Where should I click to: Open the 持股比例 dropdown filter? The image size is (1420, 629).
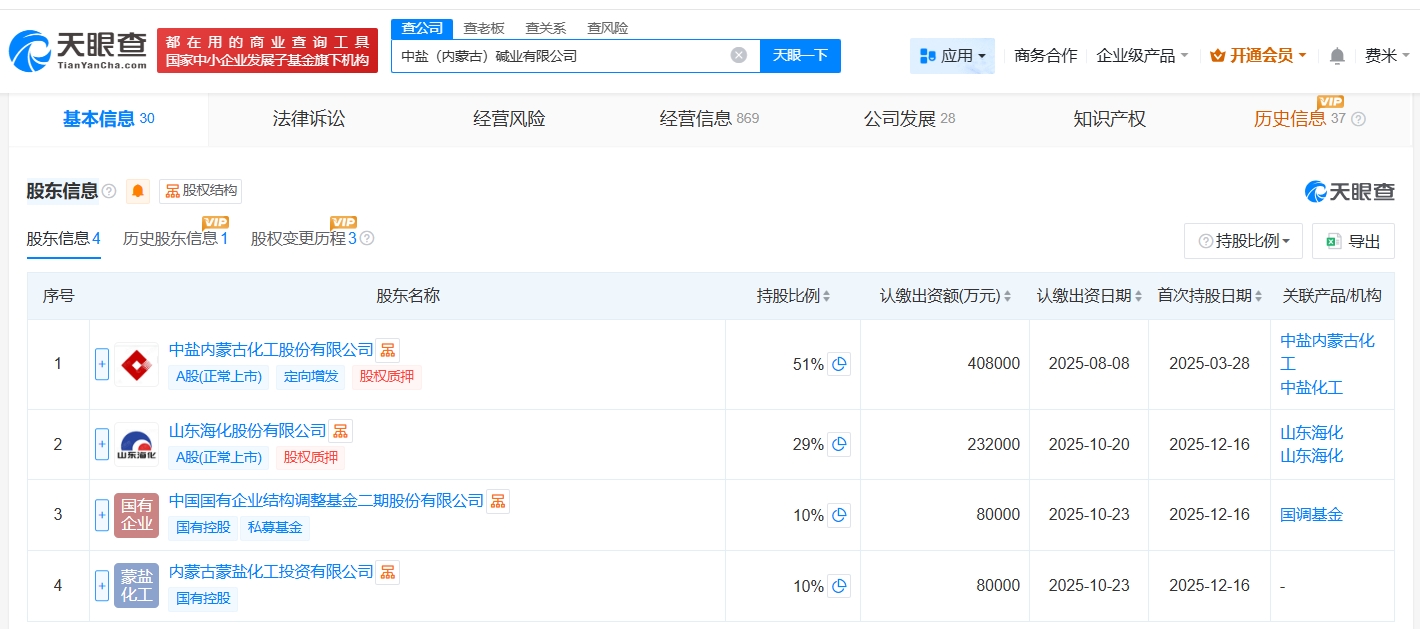(1243, 241)
